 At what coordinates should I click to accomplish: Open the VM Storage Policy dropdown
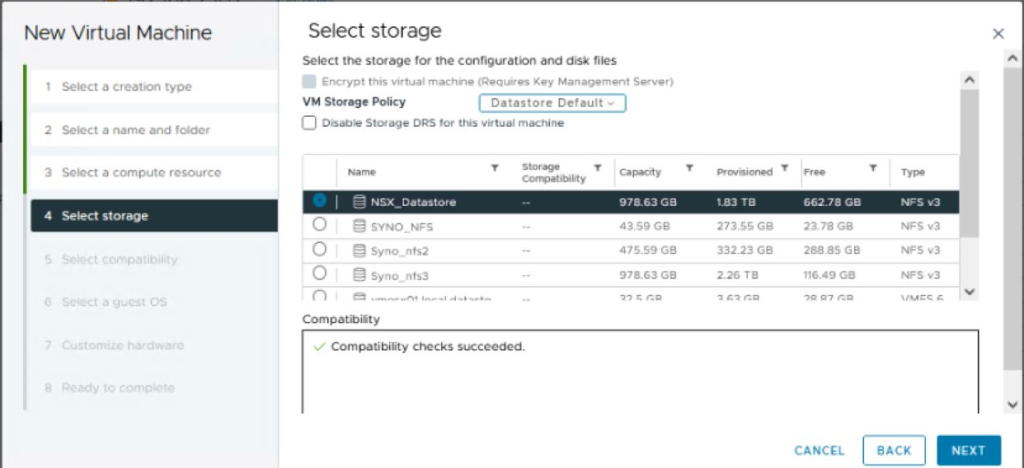(x=552, y=103)
